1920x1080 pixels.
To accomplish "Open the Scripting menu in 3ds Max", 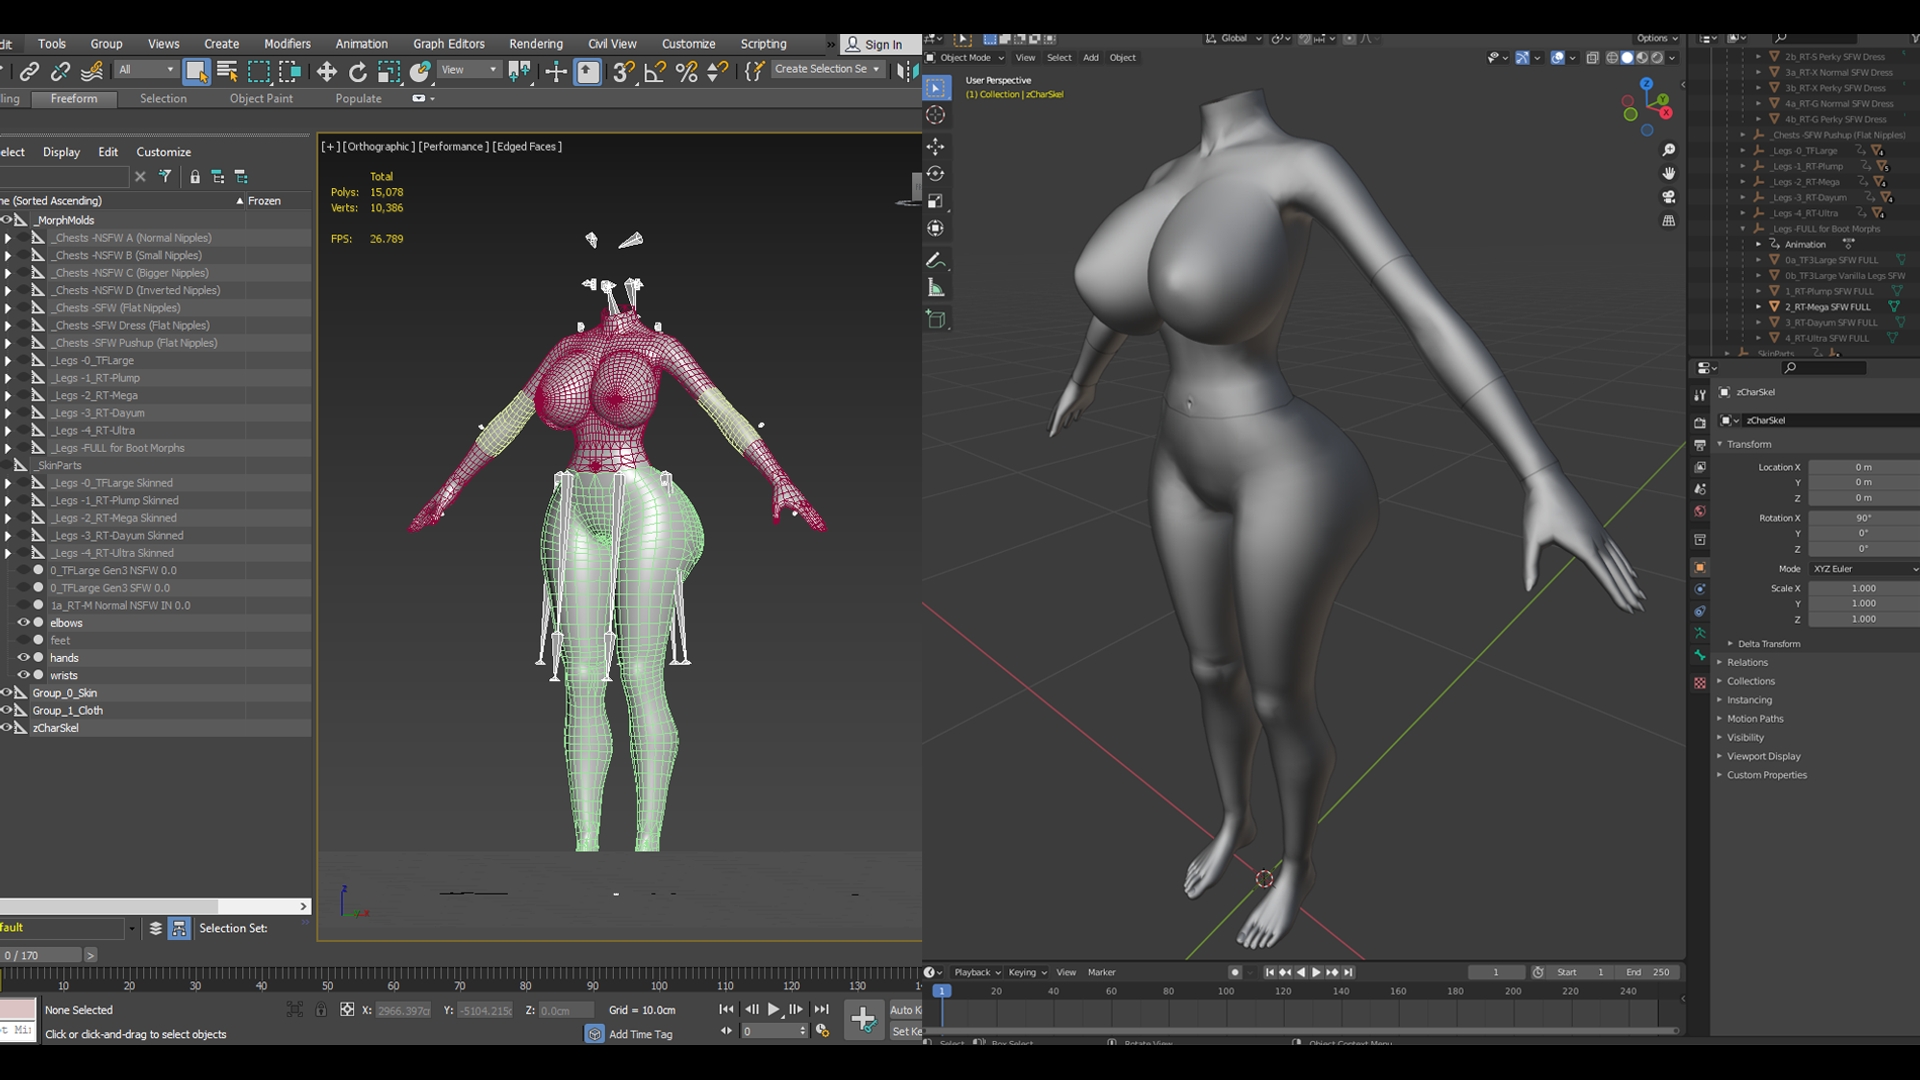I will pyautogui.click(x=763, y=44).
